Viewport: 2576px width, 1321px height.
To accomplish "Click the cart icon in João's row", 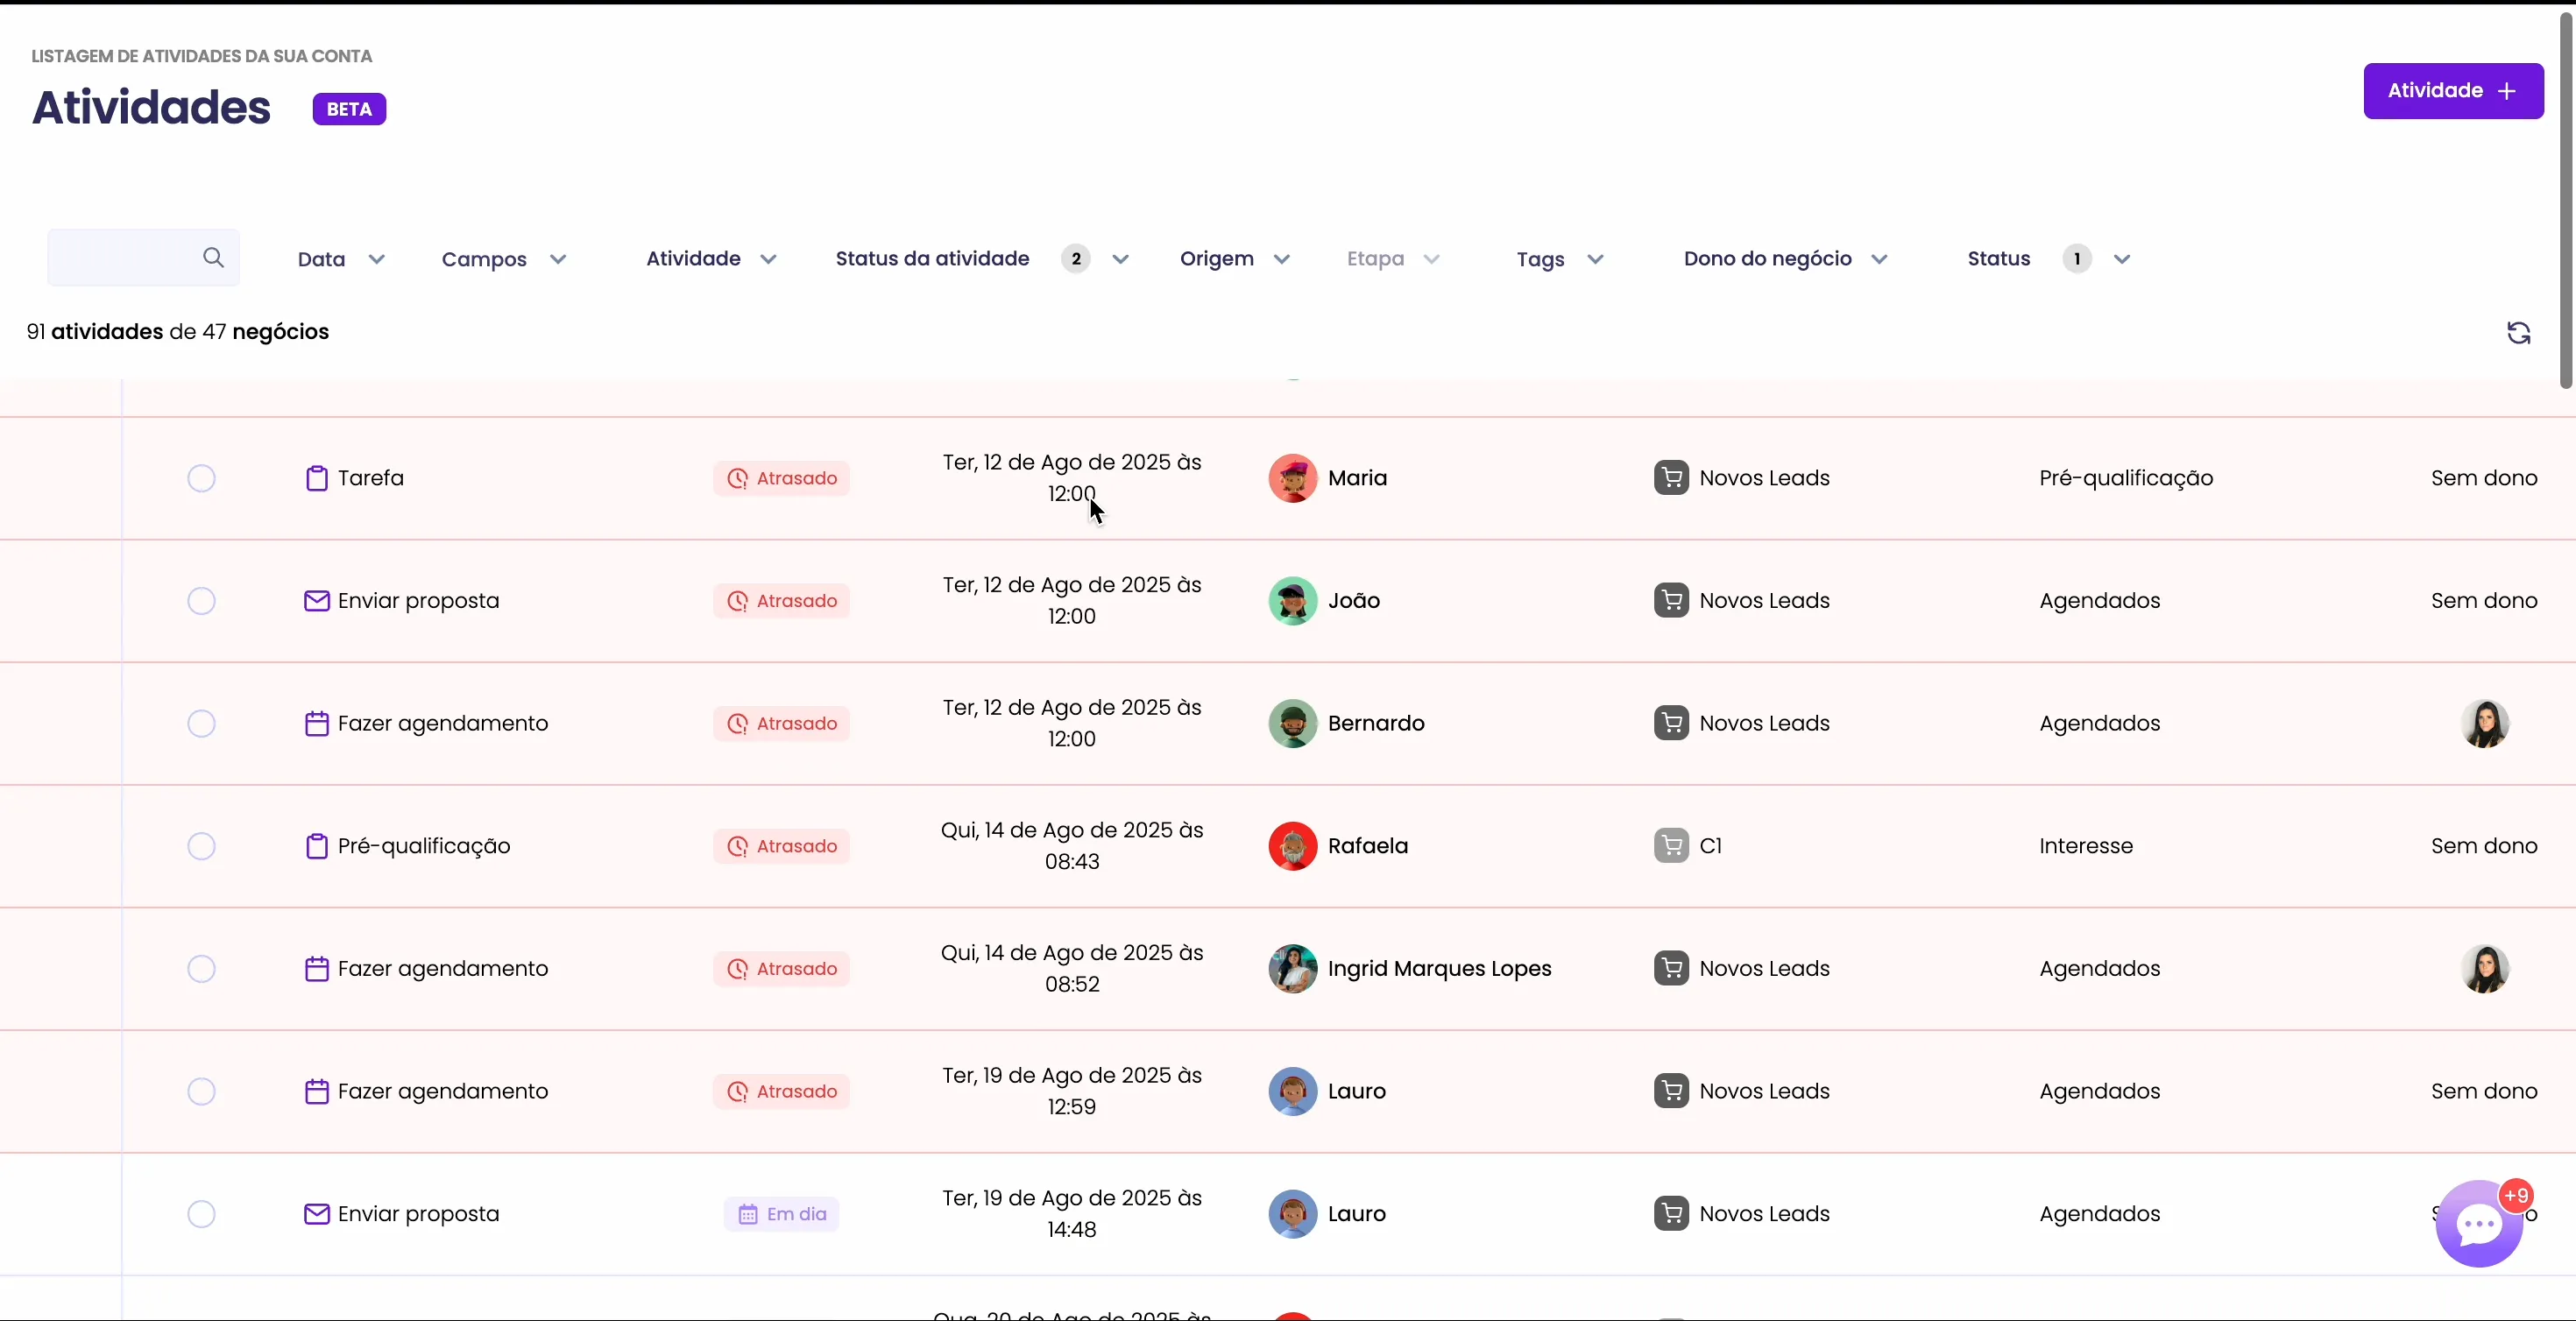I will click(x=1671, y=601).
